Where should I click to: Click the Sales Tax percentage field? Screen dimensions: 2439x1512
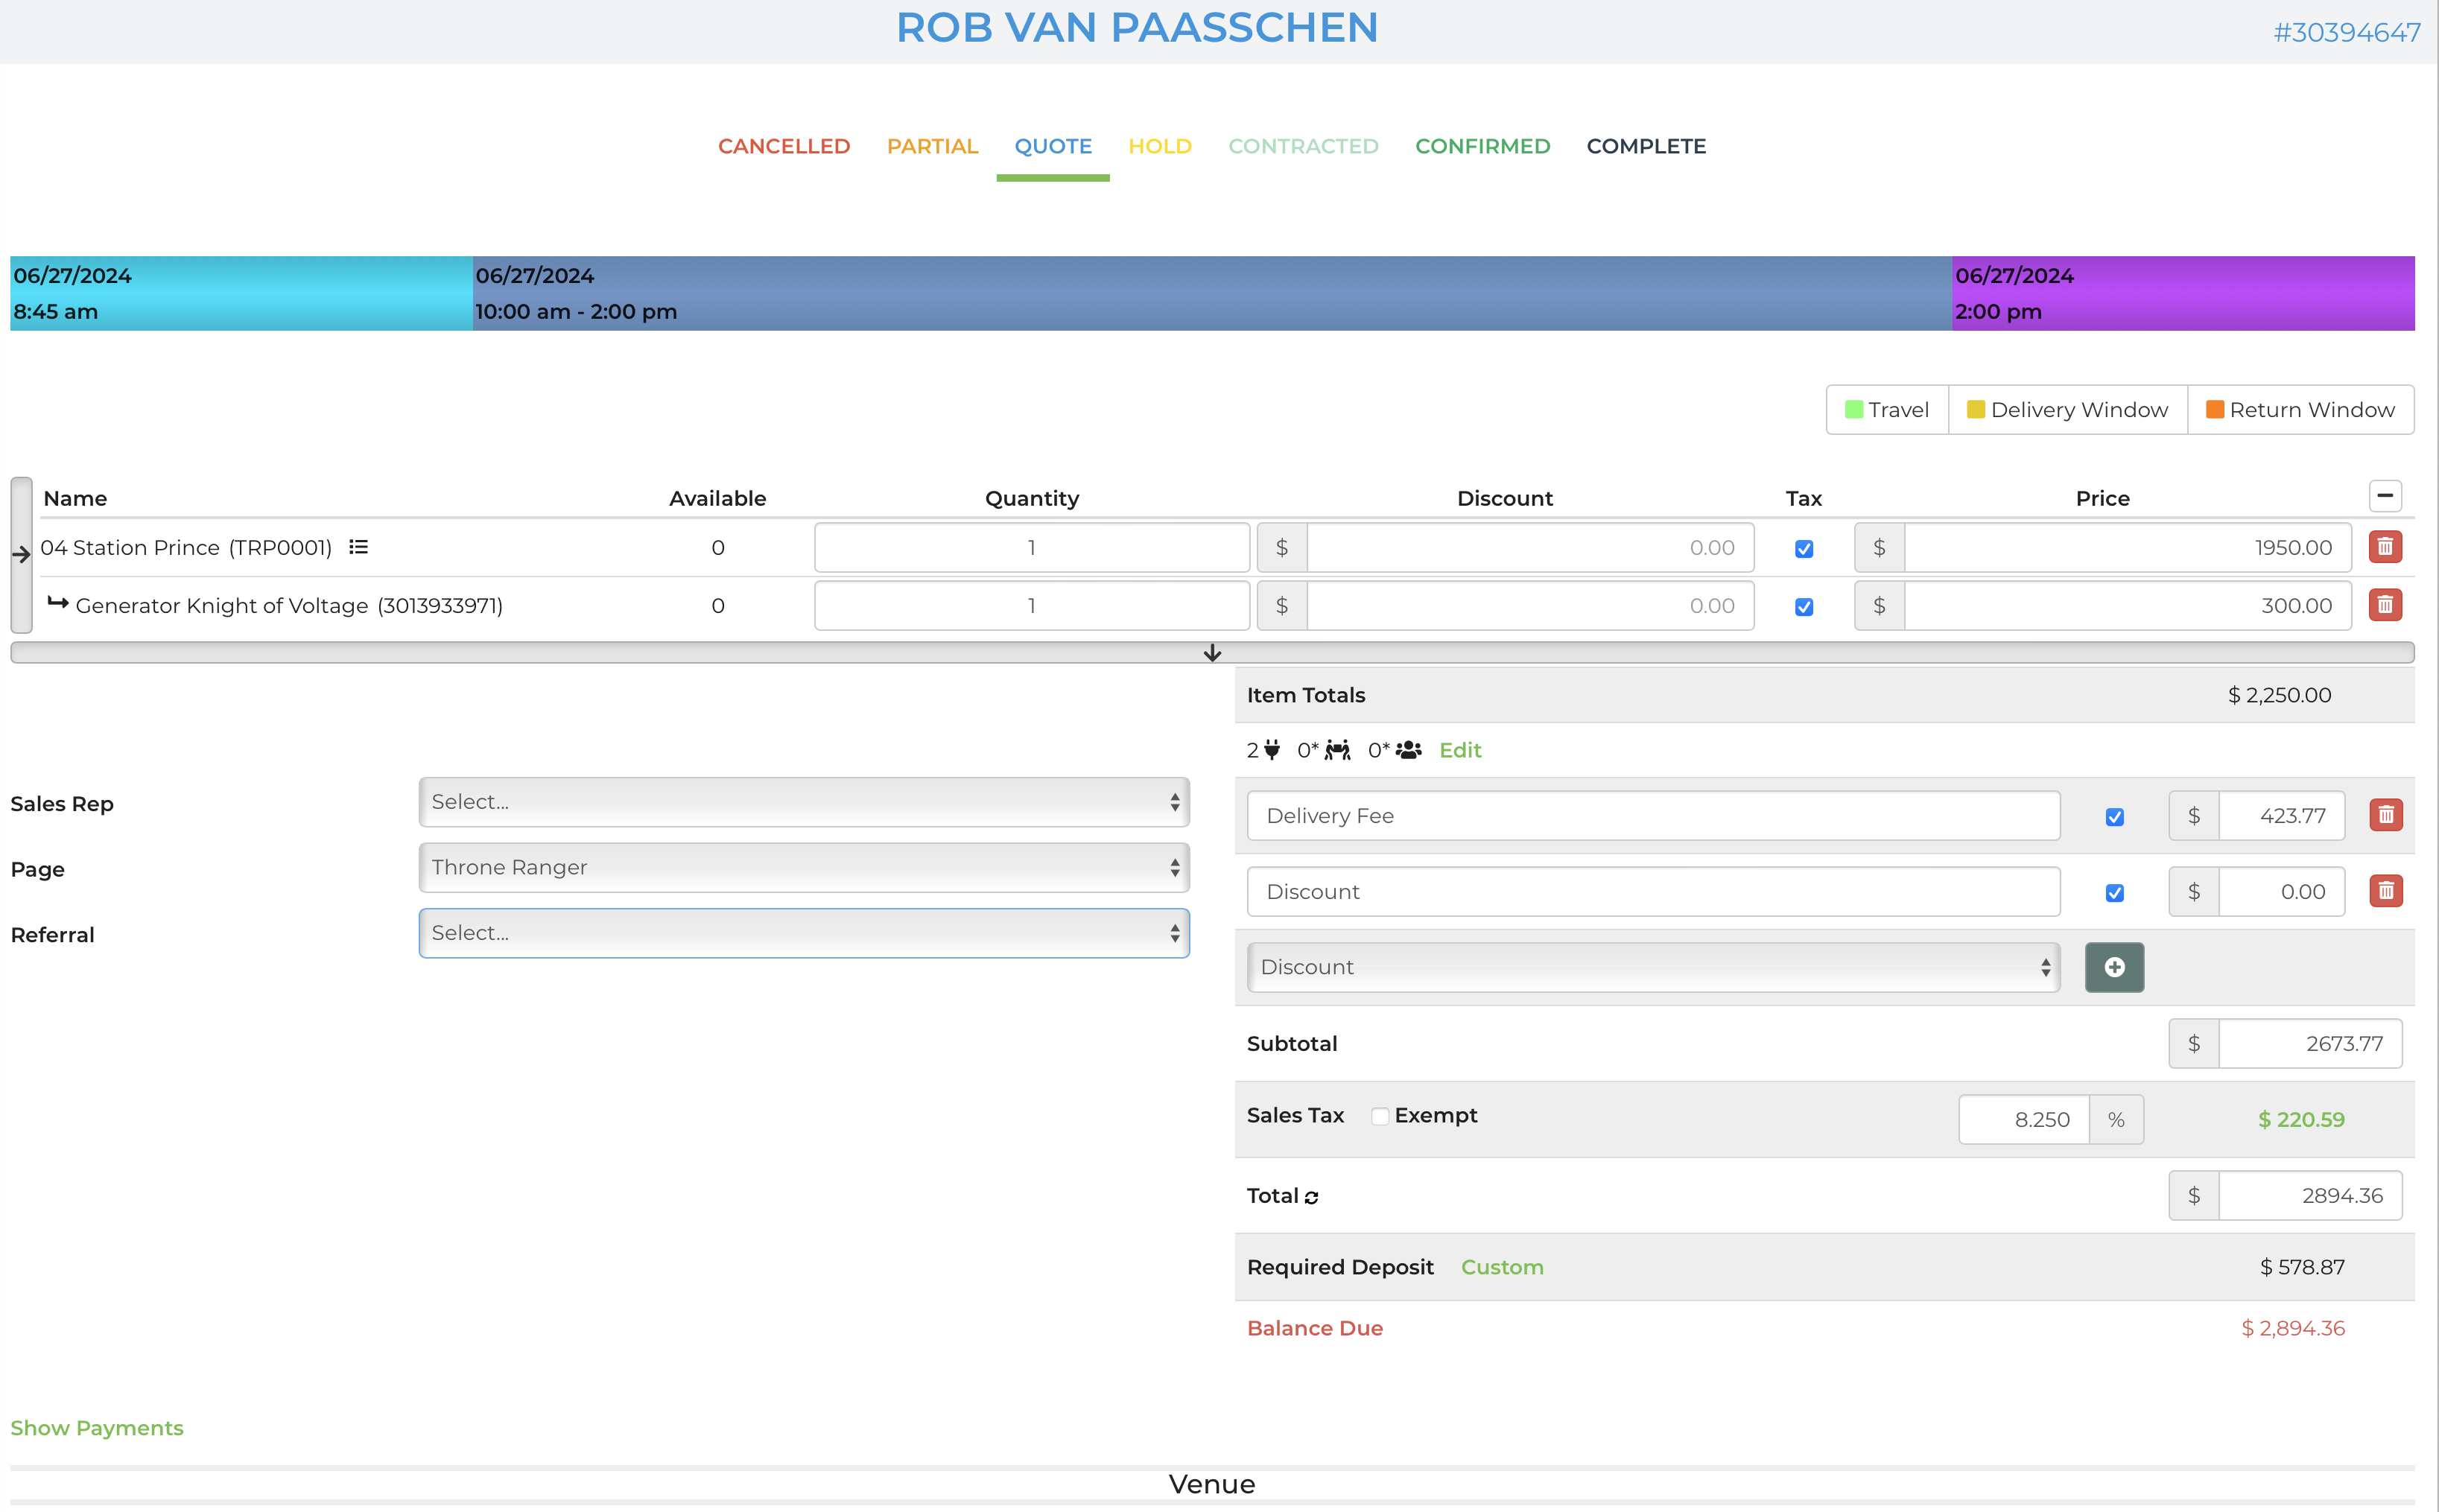pos(2023,1120)
